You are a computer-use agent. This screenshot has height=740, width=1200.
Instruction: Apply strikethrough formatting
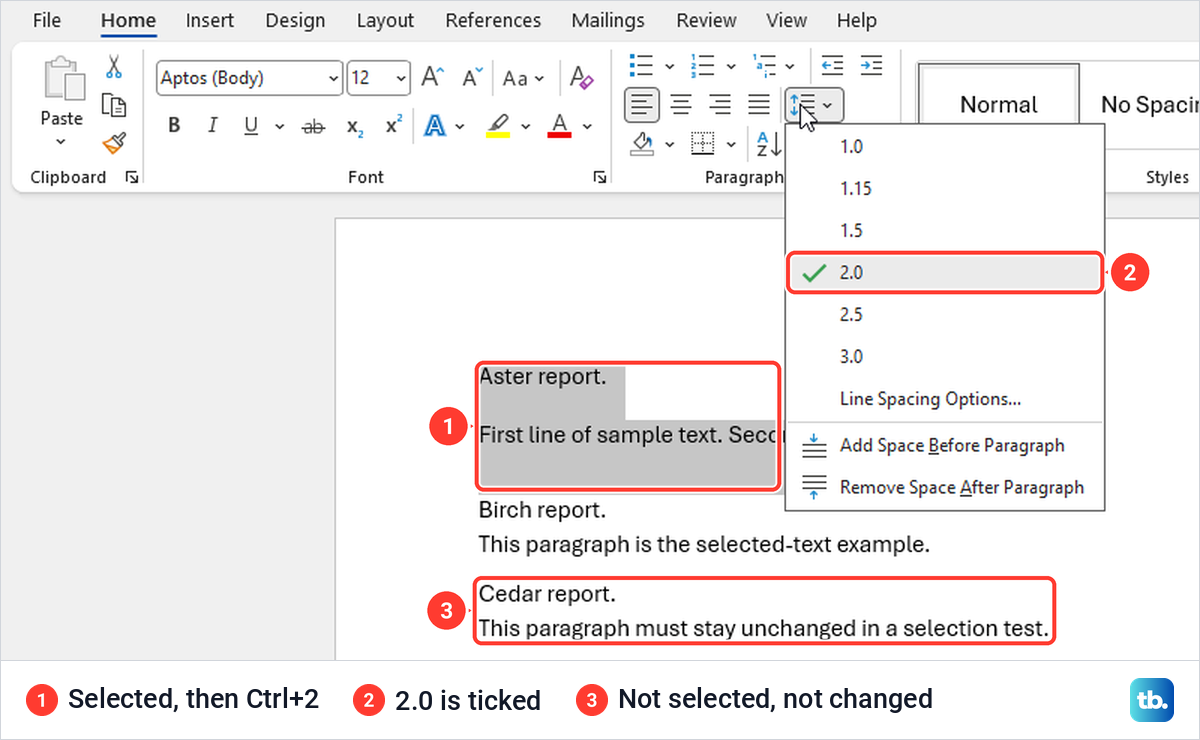click(313, 126)
